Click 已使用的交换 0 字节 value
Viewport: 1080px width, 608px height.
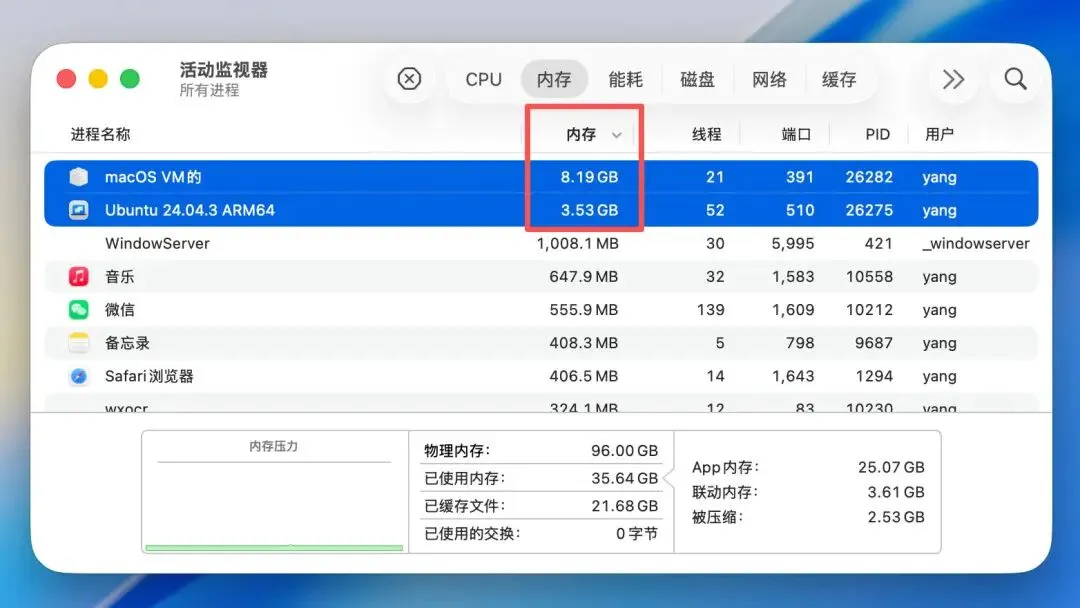636,533
